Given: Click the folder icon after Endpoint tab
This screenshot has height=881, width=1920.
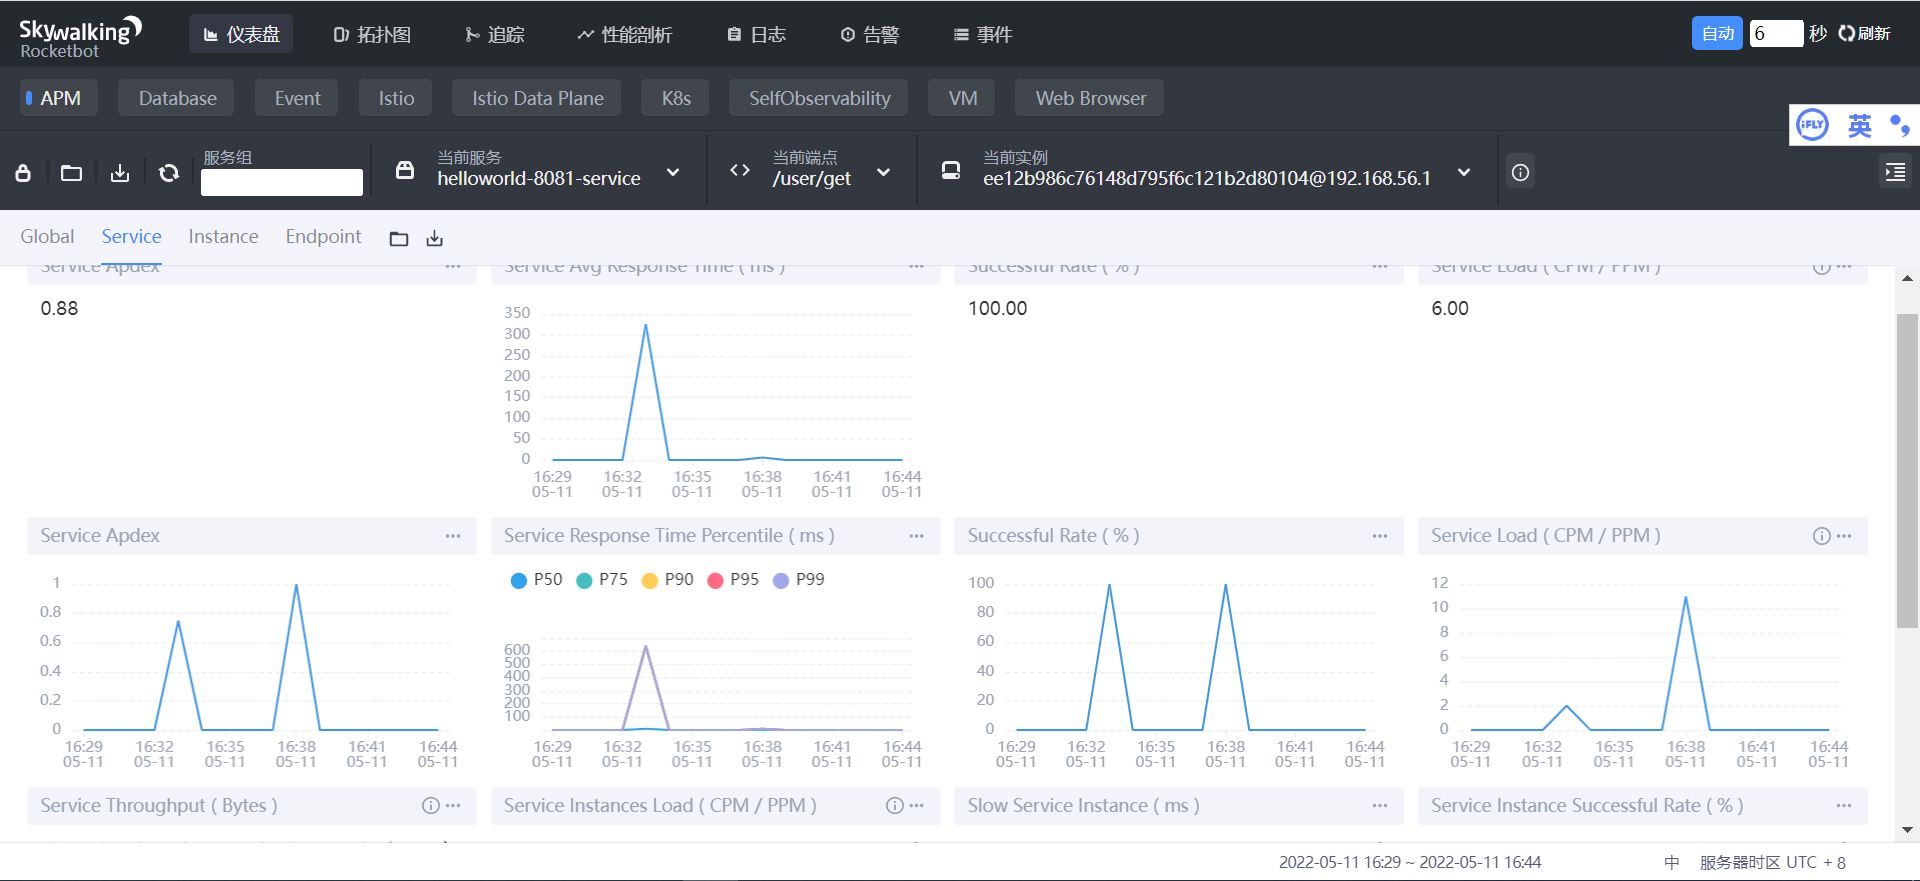Looking at the screenshot, I should pos(399,238).
